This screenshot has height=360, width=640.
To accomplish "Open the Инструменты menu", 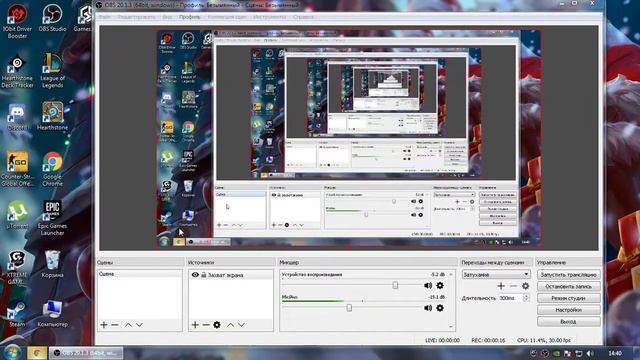I will tap(269, 17).
